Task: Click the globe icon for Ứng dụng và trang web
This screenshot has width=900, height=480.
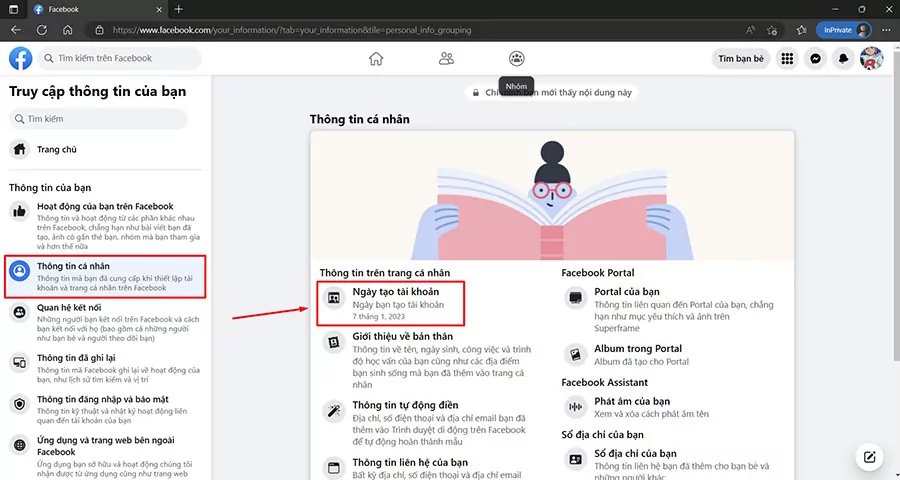Action: [20, 445]
